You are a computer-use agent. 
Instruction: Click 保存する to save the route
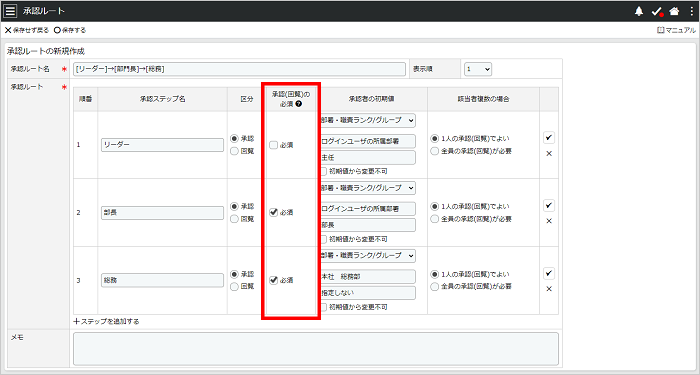pos(70,30)
